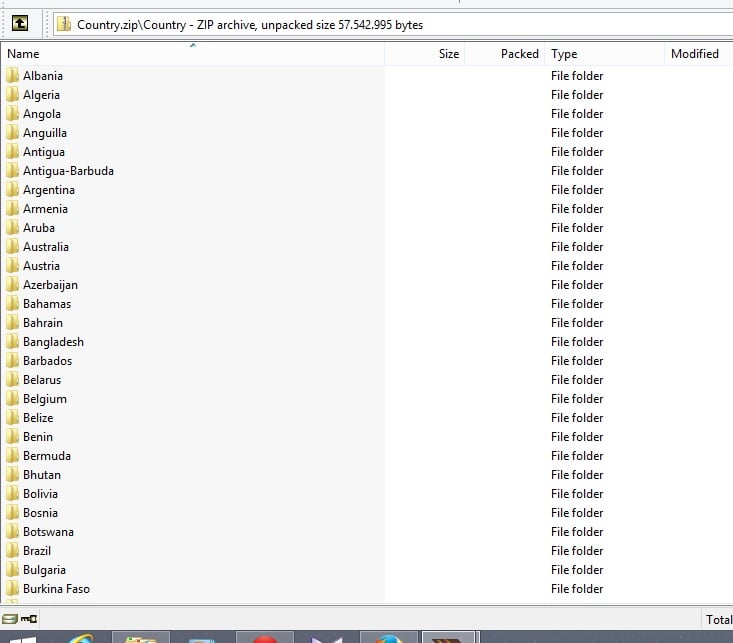
Task: Click the Anguilla folder icon
Action: 13,132
